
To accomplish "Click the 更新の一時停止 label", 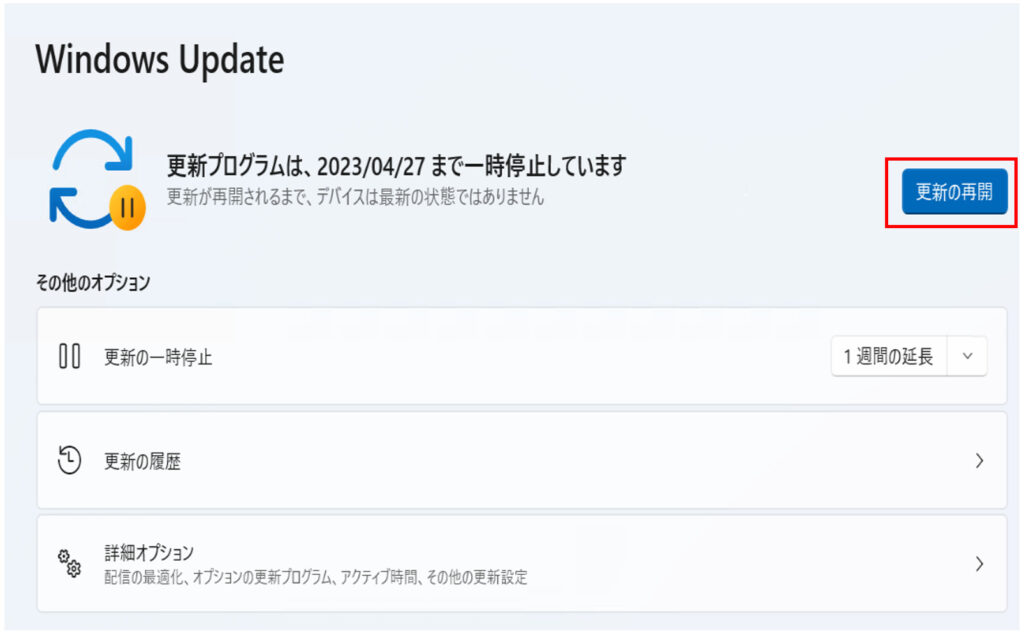I will [x=159, y=357].
